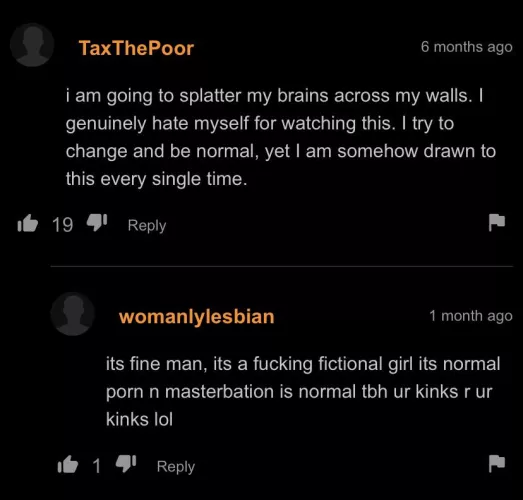Click TaxThePoor's comment text body
This screenshot has height=500, width=523.
(x=280, y=137)
